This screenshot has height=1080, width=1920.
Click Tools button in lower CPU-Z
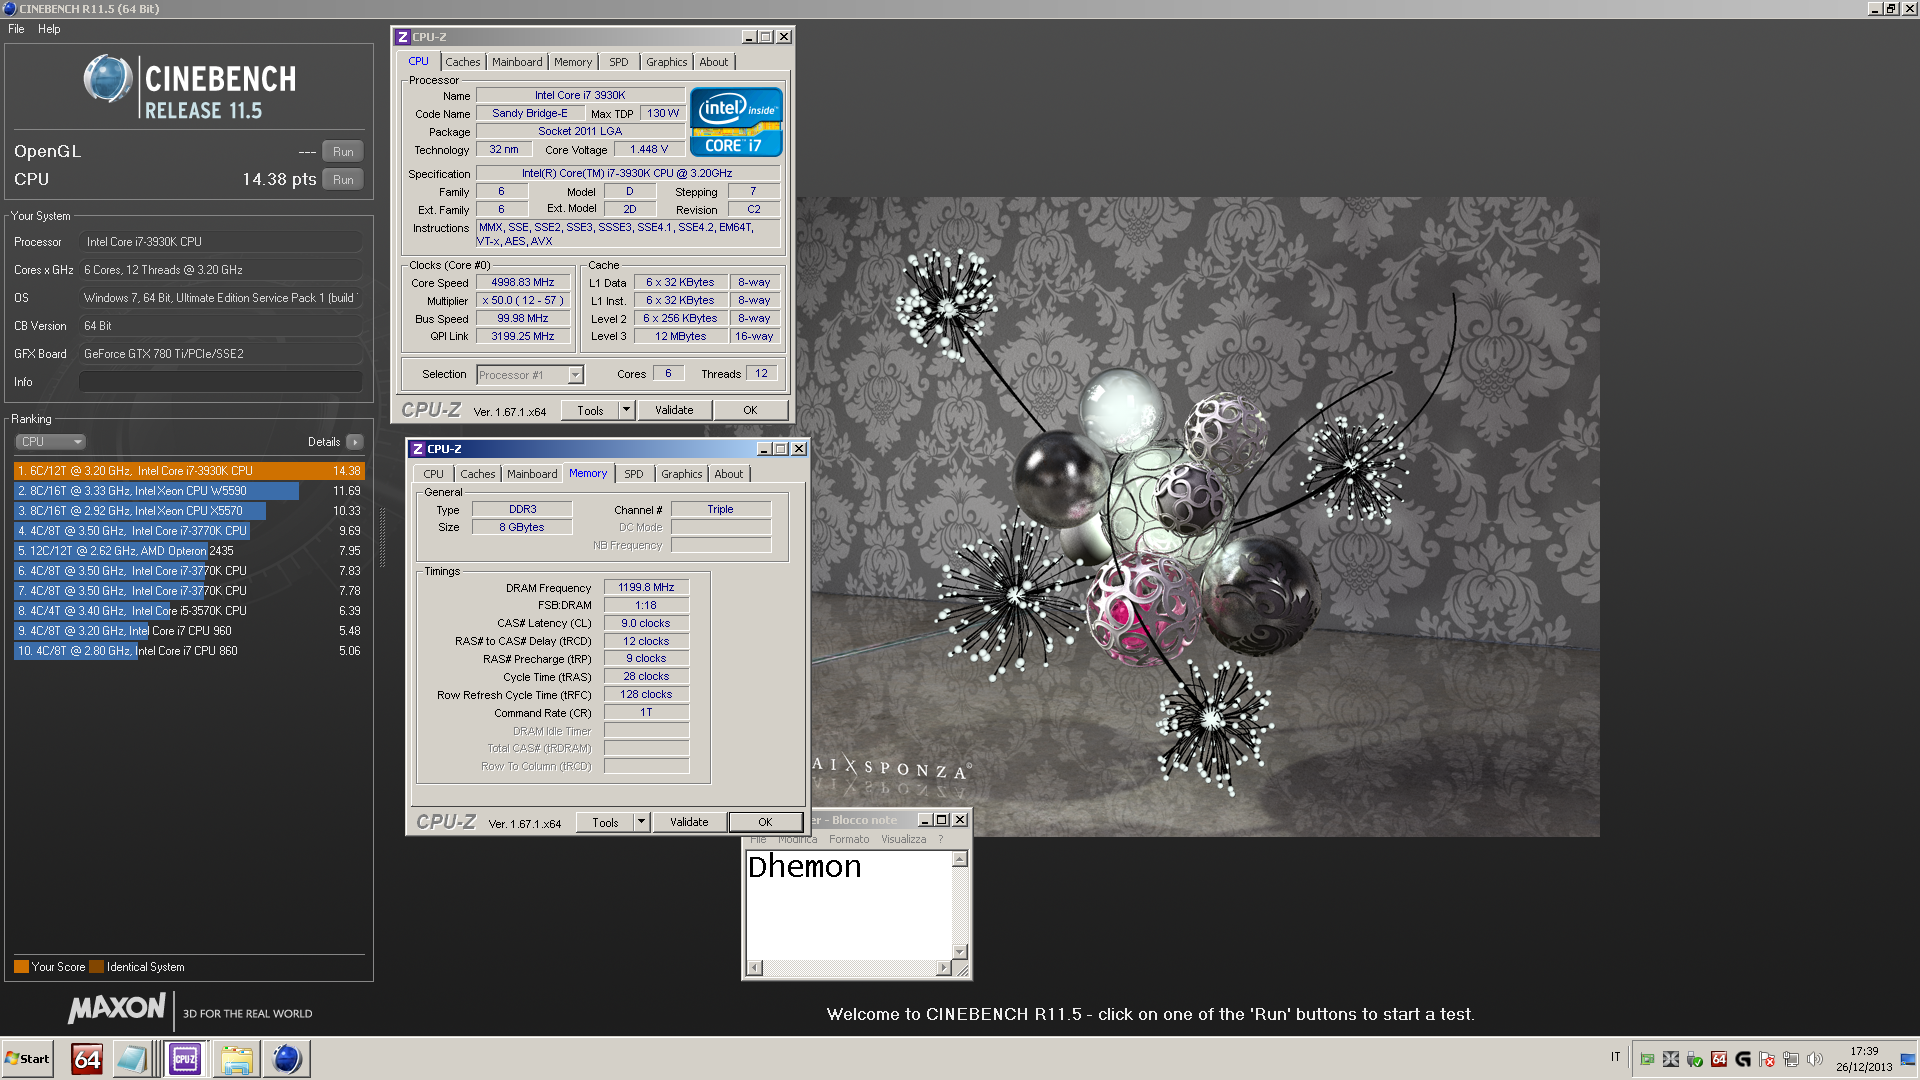605,823
